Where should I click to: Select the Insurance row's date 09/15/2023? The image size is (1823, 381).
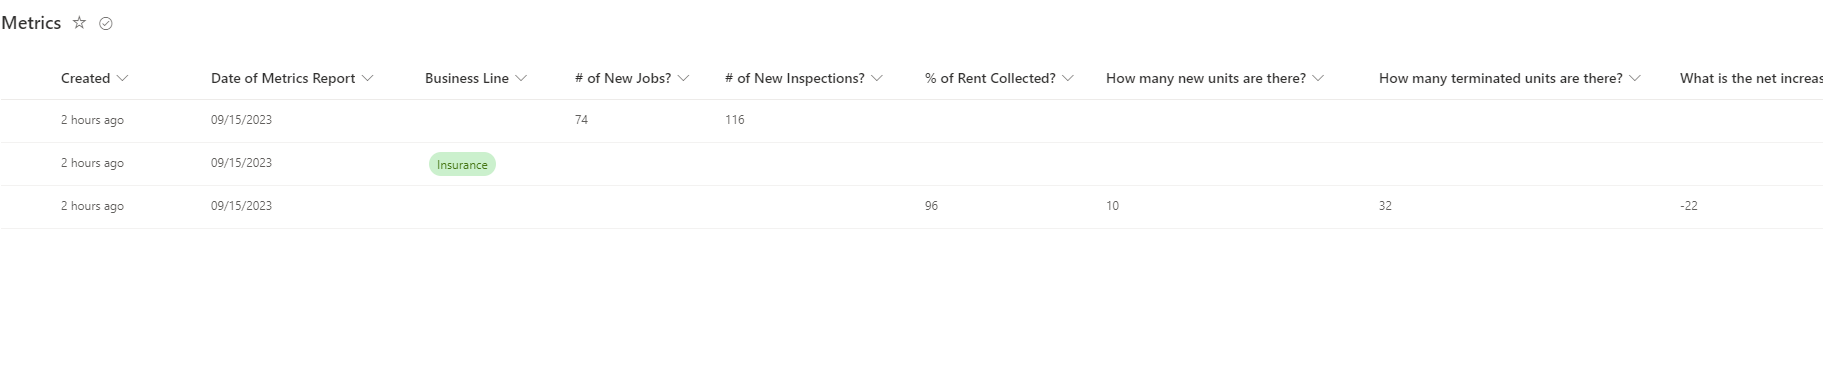click(241, 163)
